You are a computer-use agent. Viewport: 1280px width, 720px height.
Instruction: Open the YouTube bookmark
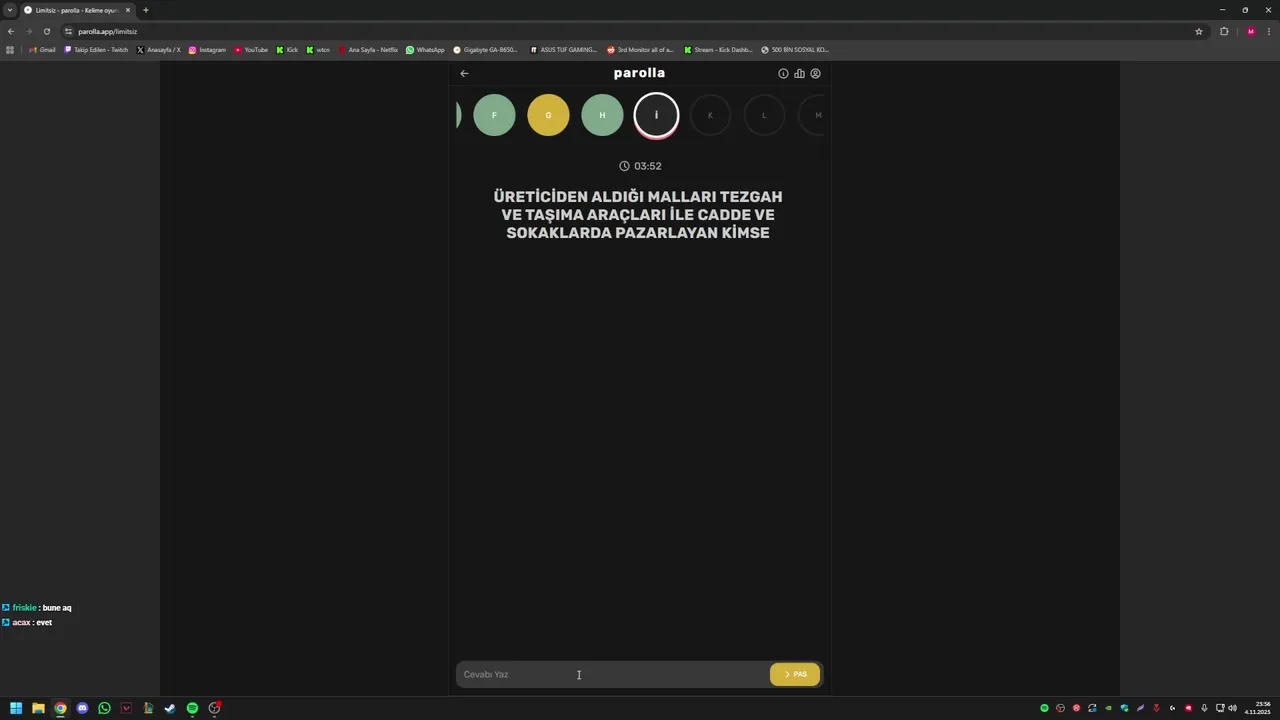[x=251, y=49]
